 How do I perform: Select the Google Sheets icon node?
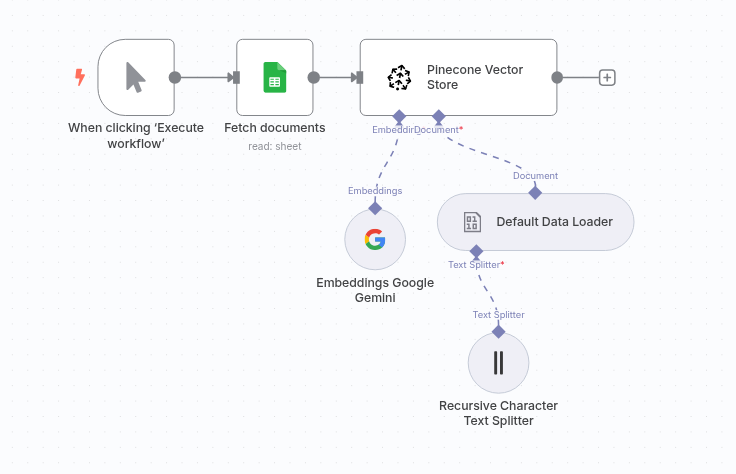(x=275, y=77)
